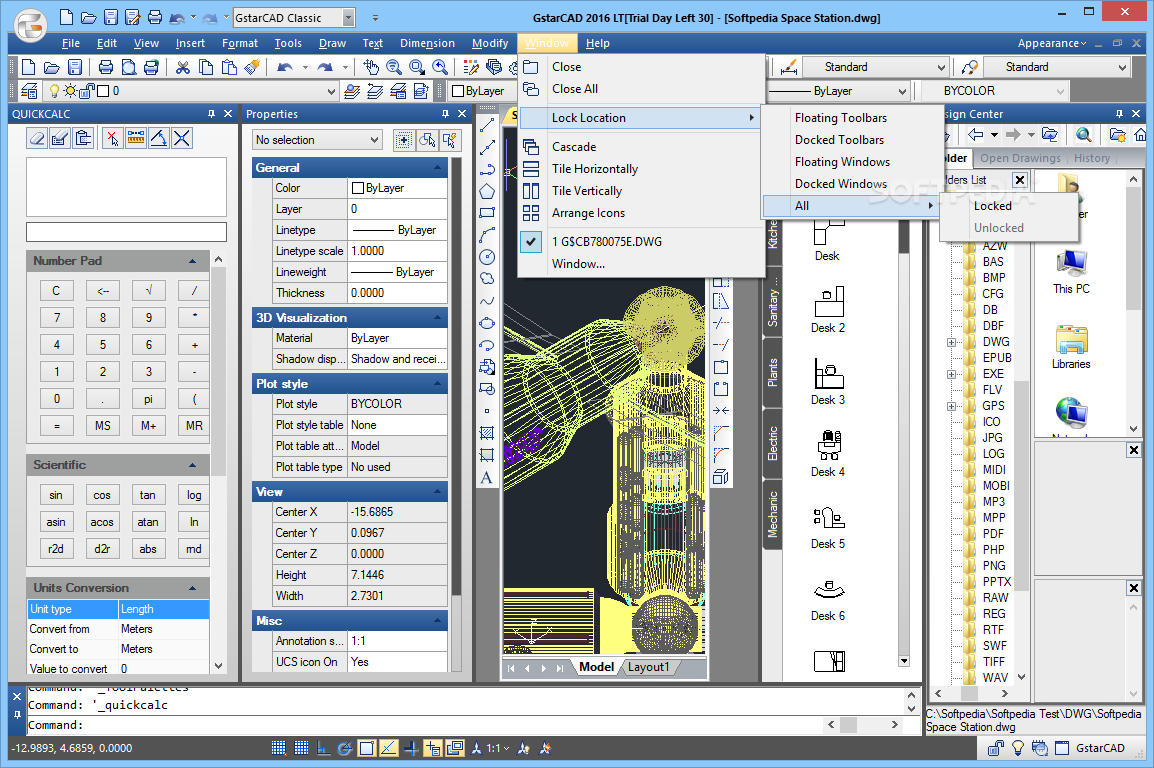
Task: Open the Layer Properties Manager icon
Action: (29, 91)
